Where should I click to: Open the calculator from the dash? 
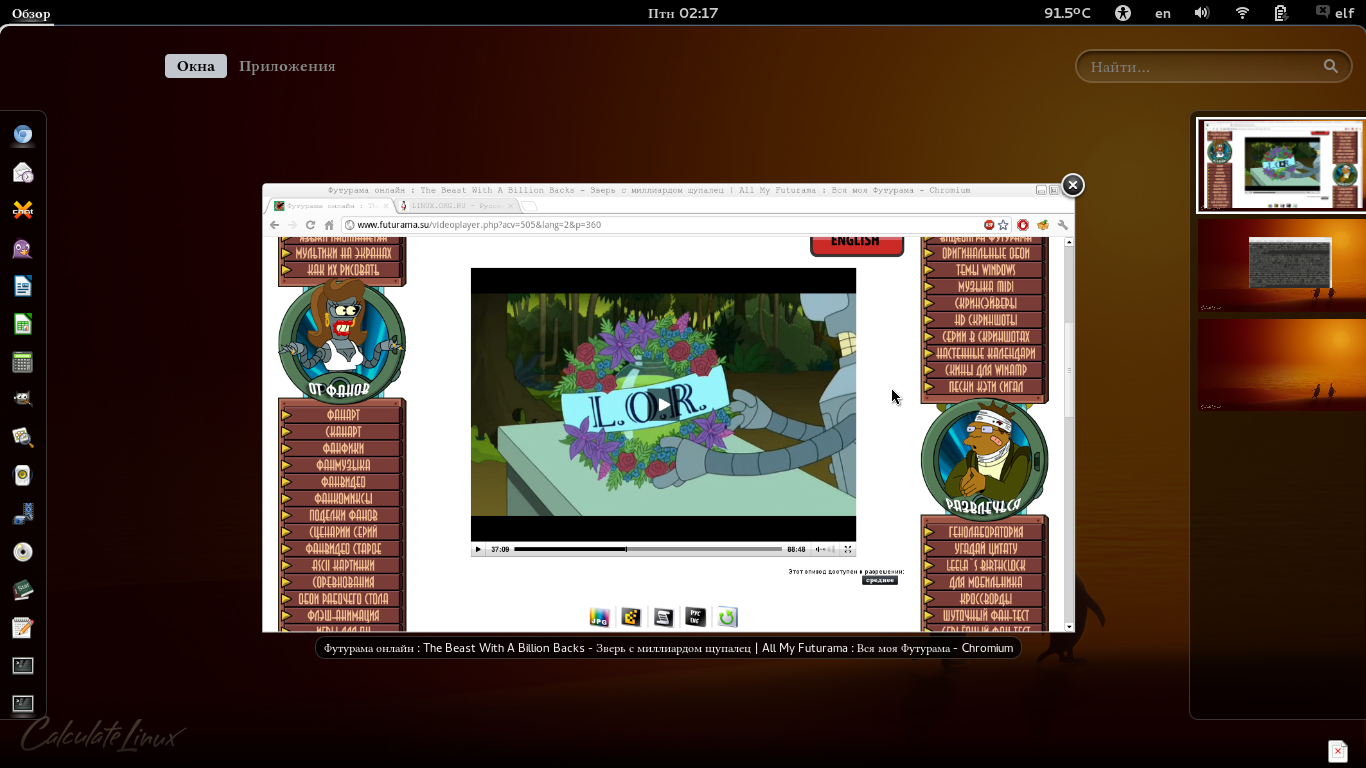(x=22, y=362)
